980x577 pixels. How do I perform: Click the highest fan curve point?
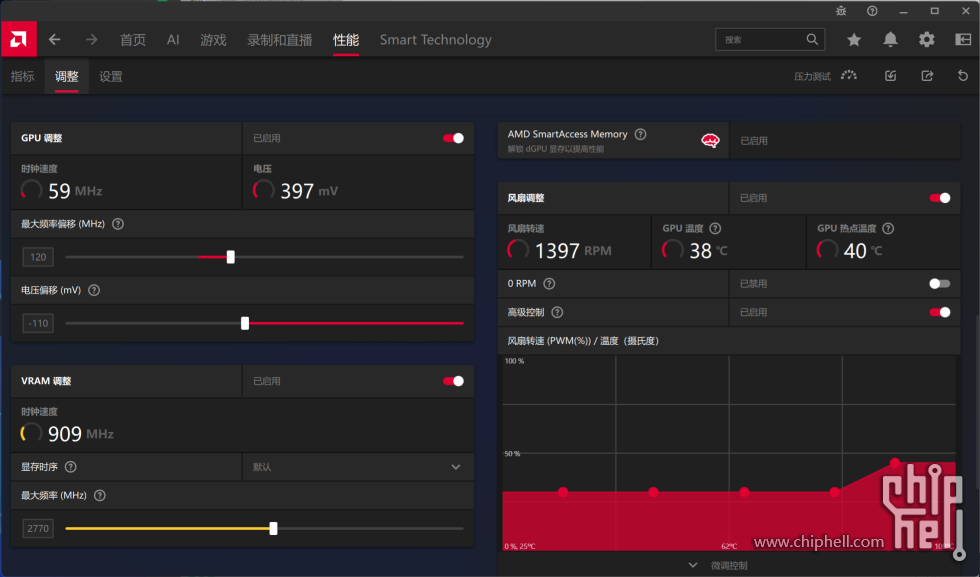[895, 463]
